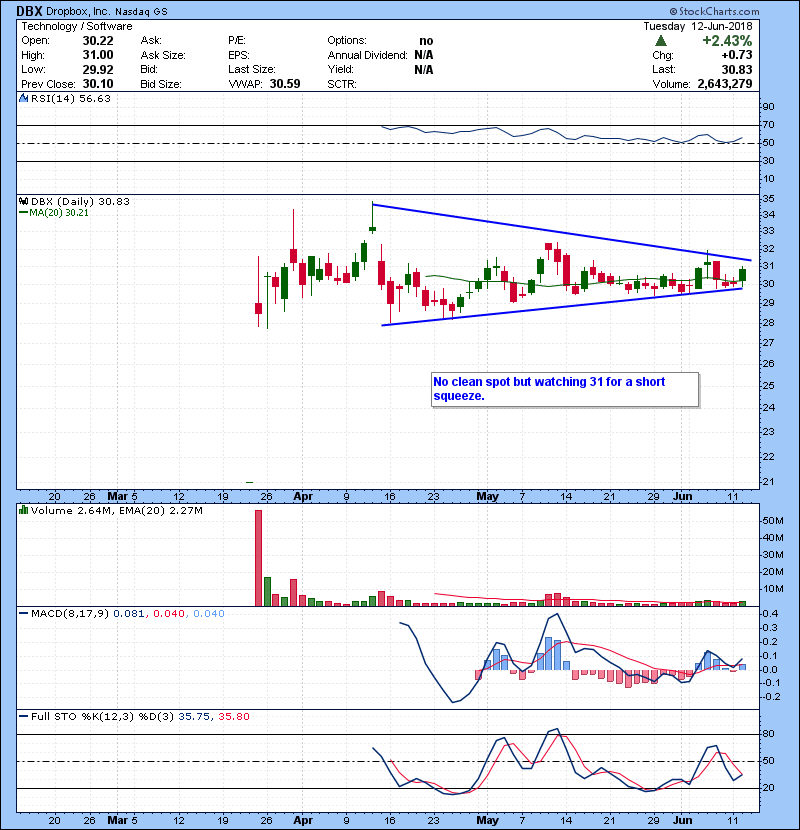Click the 90 label on RSI axis
Image resolution: width=800 pixels, height=830 pixels.
(x=768, y=107)
